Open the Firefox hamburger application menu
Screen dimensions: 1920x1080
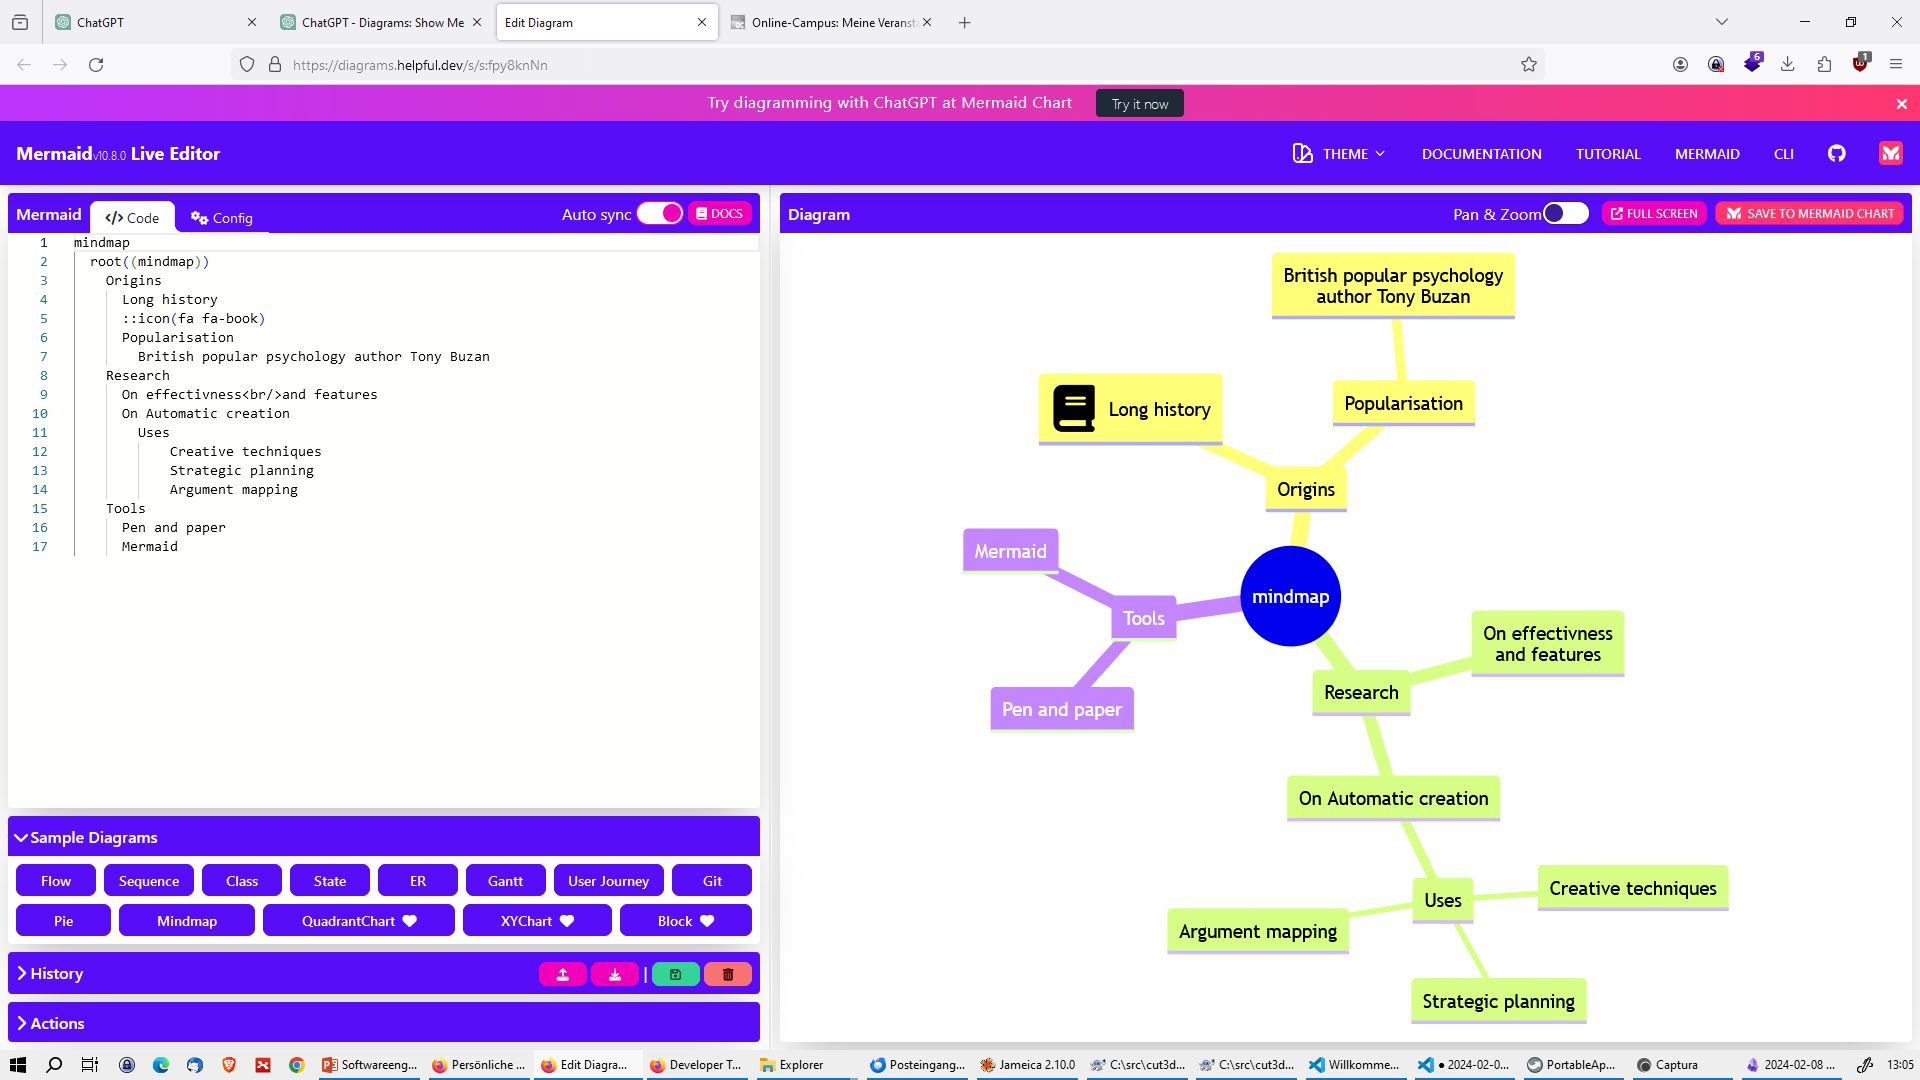pyautogui.click(x=1896, y=65)
